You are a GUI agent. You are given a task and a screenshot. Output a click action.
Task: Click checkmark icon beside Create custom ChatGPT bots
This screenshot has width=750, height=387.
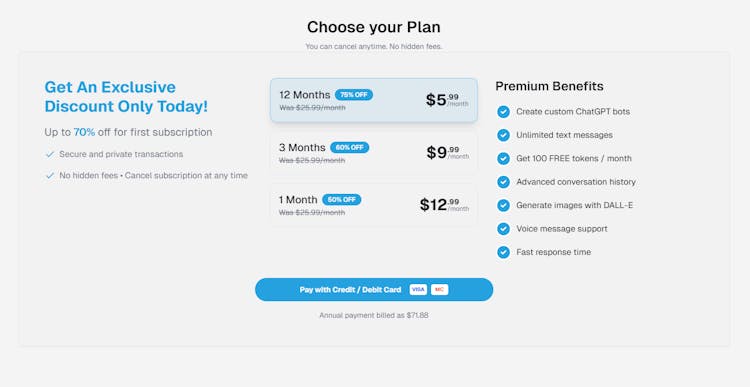(503, 111)
